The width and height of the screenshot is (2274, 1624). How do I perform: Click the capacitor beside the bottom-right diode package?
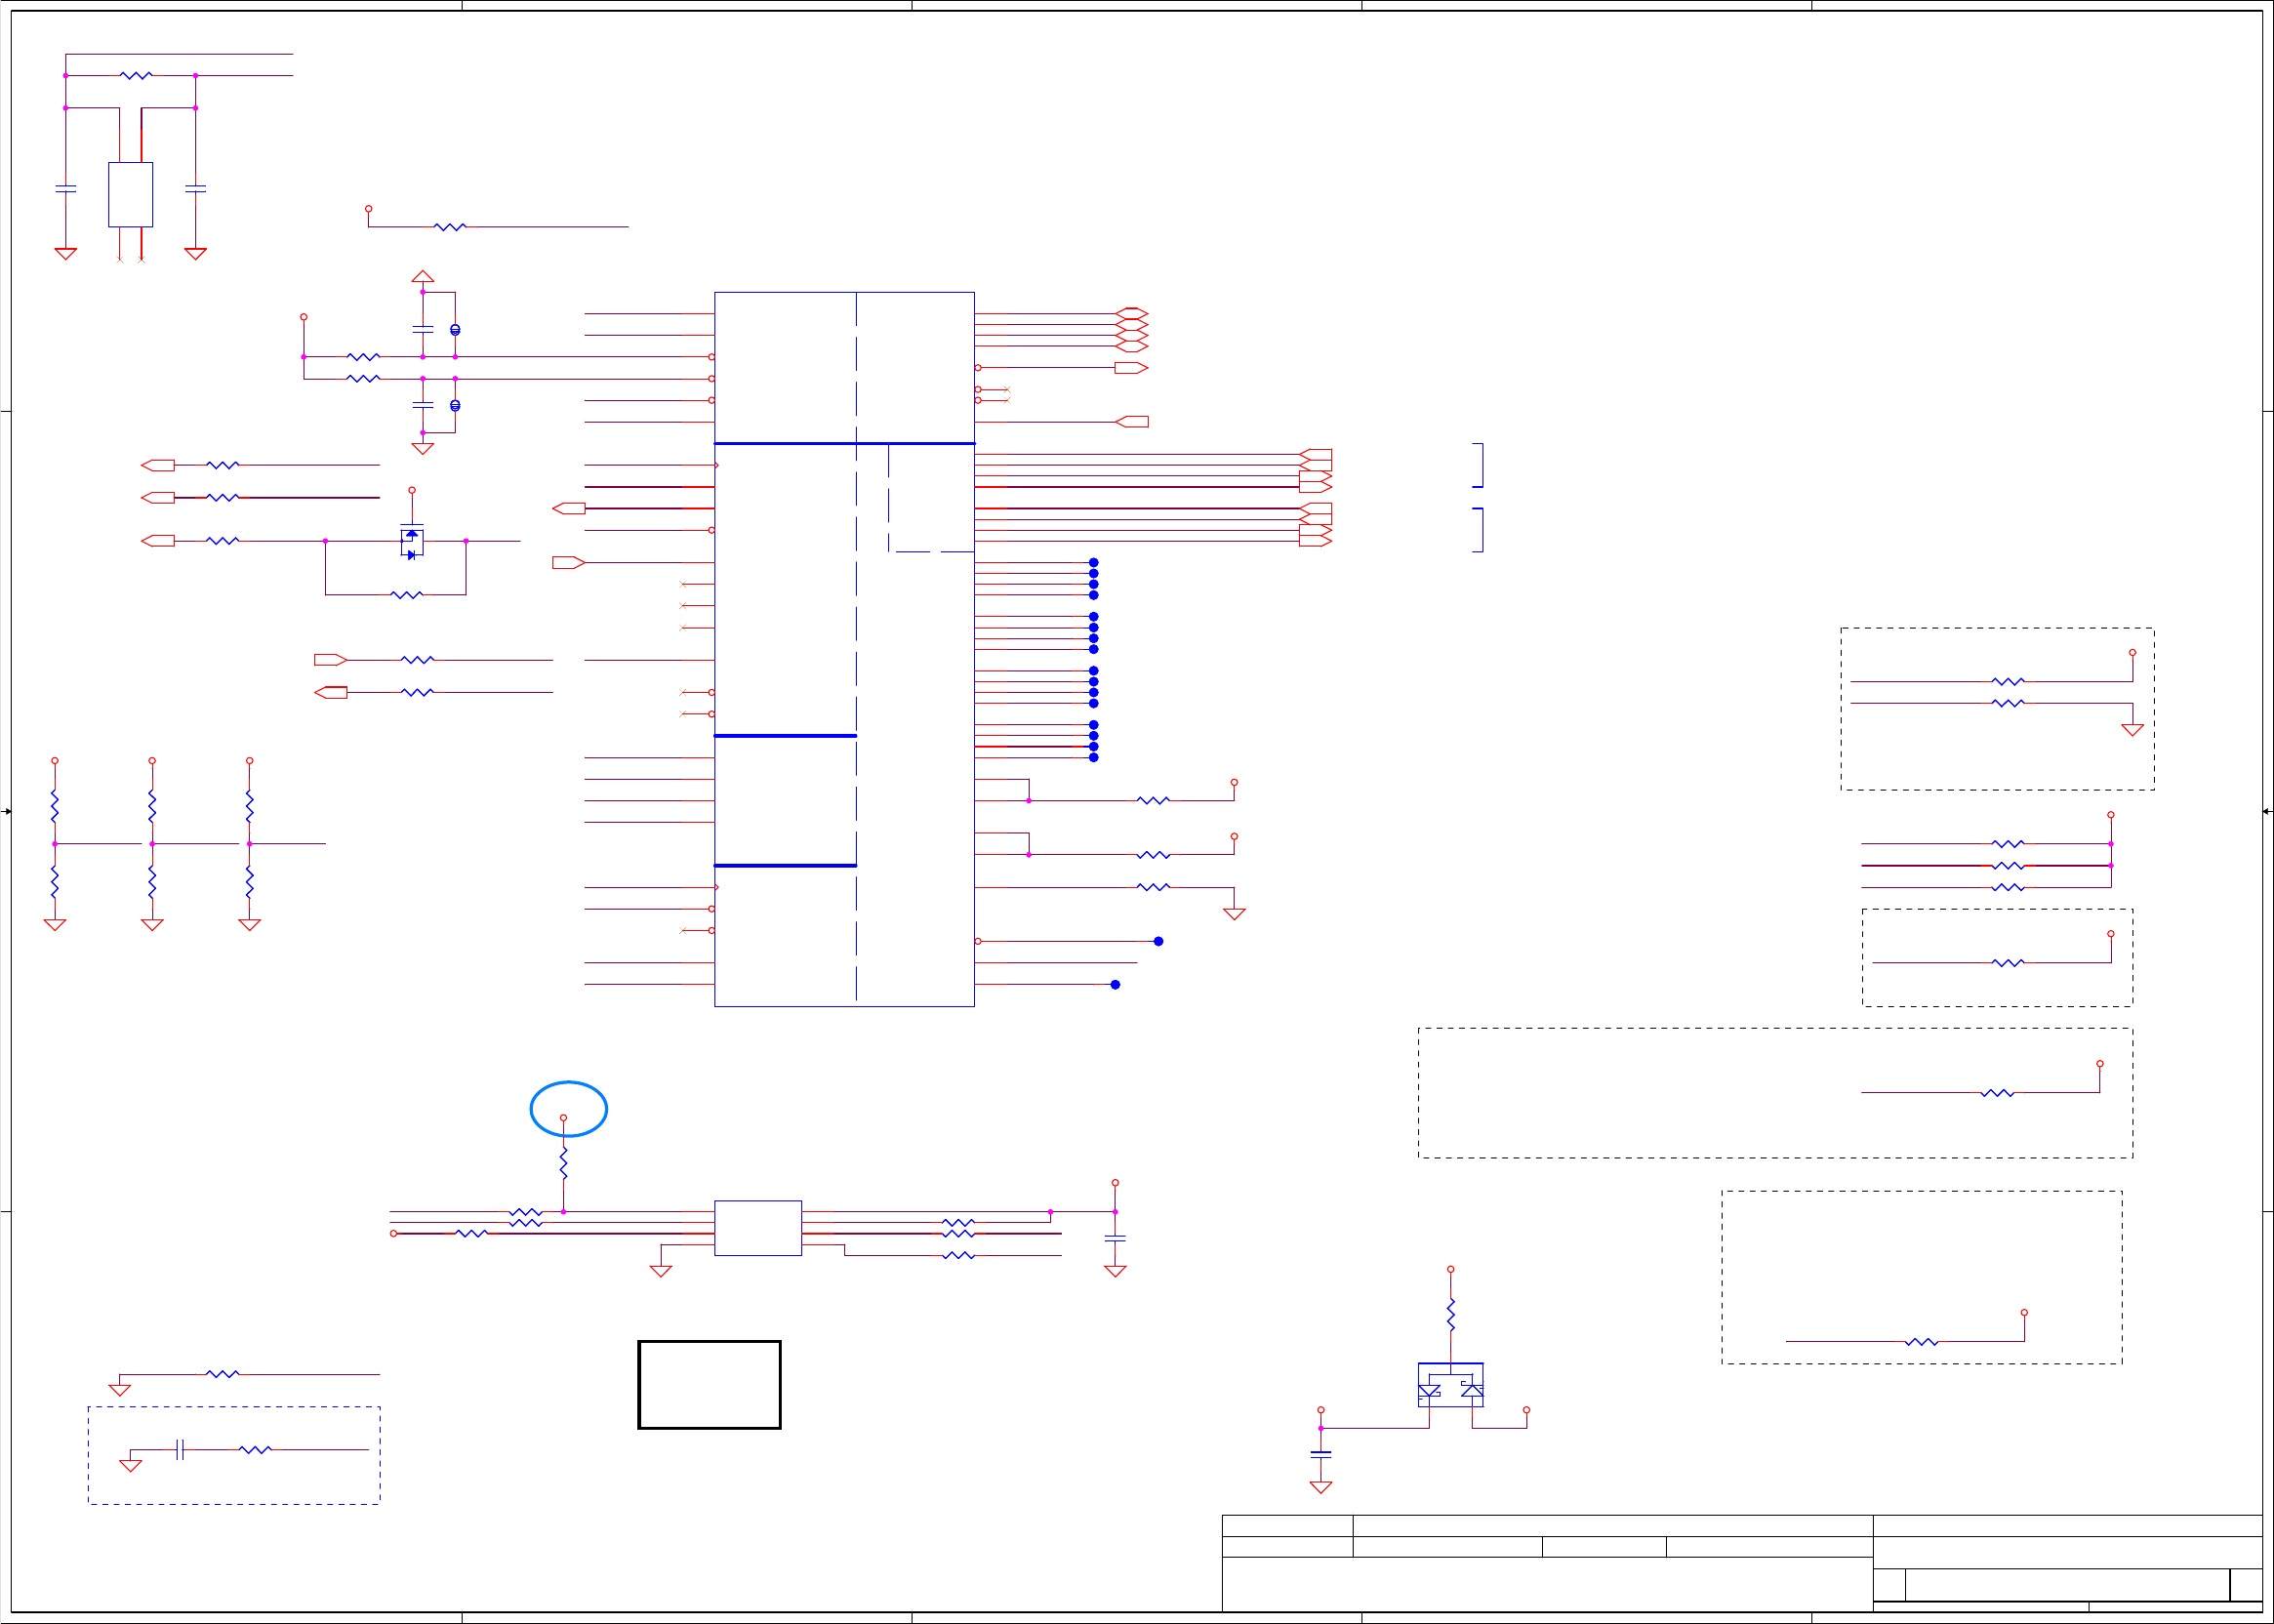pos(1321,1453)
